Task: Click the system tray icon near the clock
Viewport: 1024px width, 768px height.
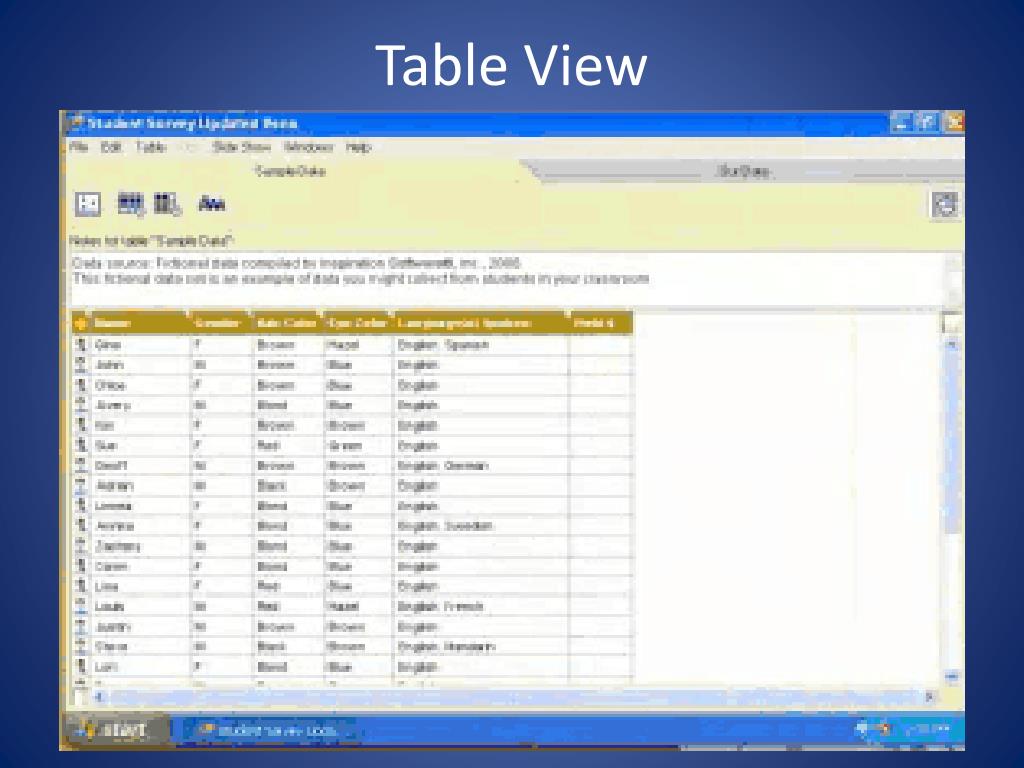Action: pyautogui.click(x=885, y=729)
